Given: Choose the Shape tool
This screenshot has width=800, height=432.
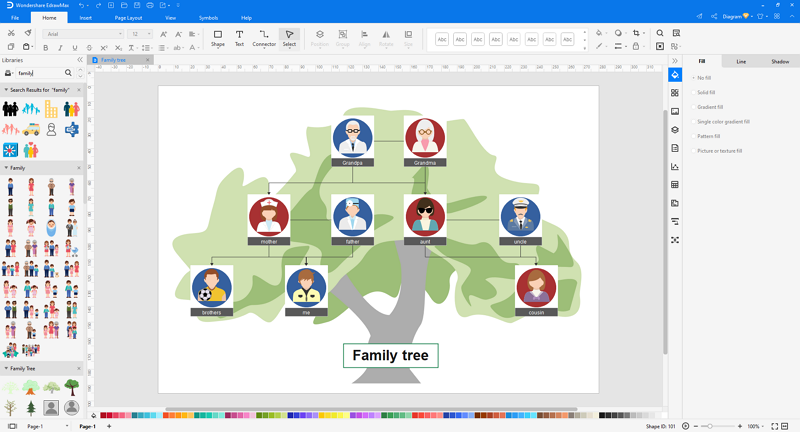Looking at the screenshot, I should tap(218, 38).
